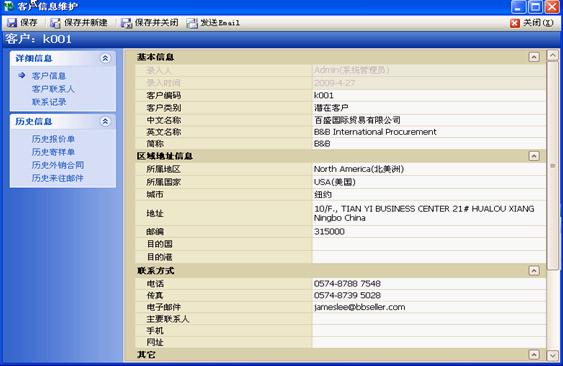This screenshot has height=366, width=563.
Task: Click the app icon in title bar
Action: click(x=8, y=6)
